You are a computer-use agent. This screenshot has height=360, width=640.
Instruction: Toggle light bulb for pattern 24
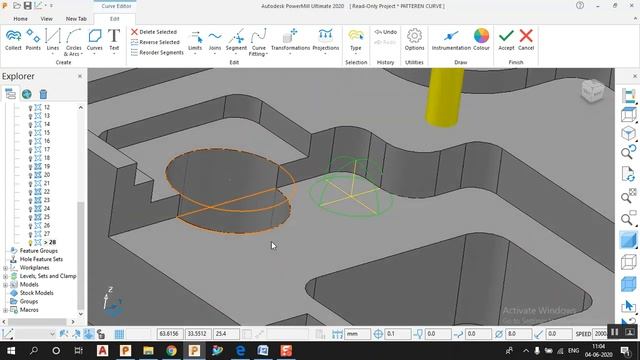30,209
